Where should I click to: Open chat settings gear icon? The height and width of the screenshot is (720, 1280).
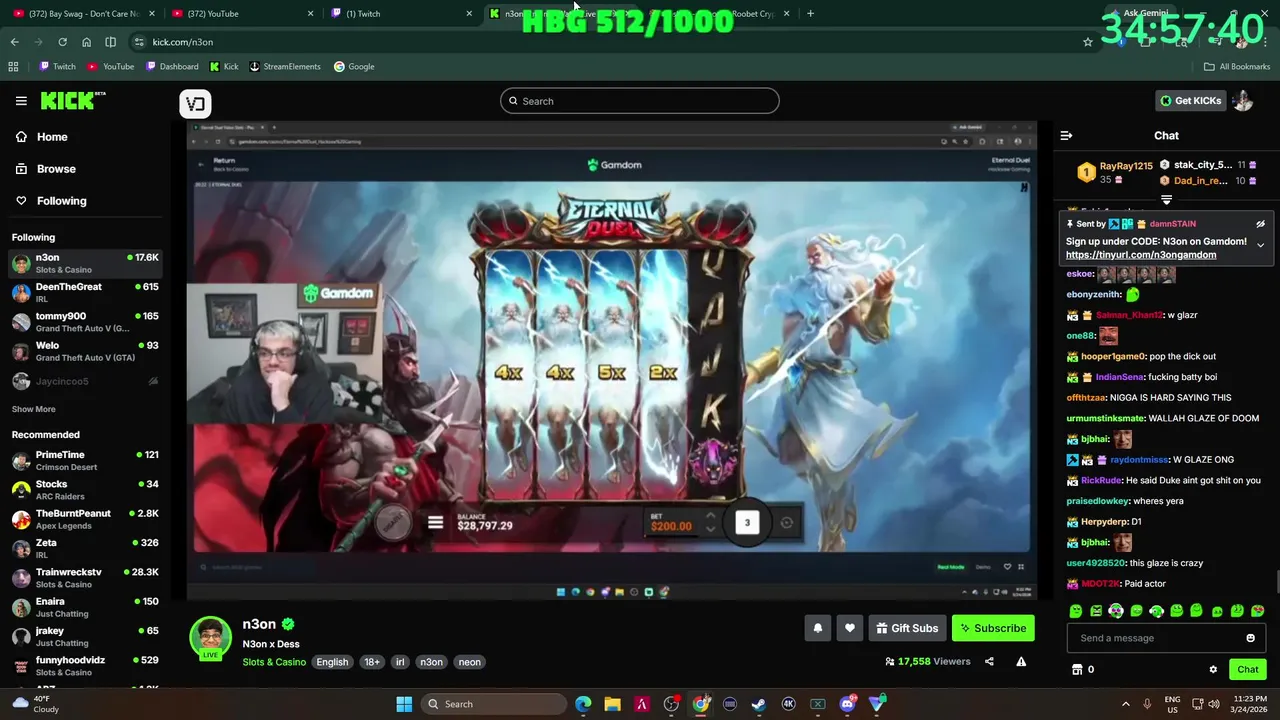click(1213, 669)
